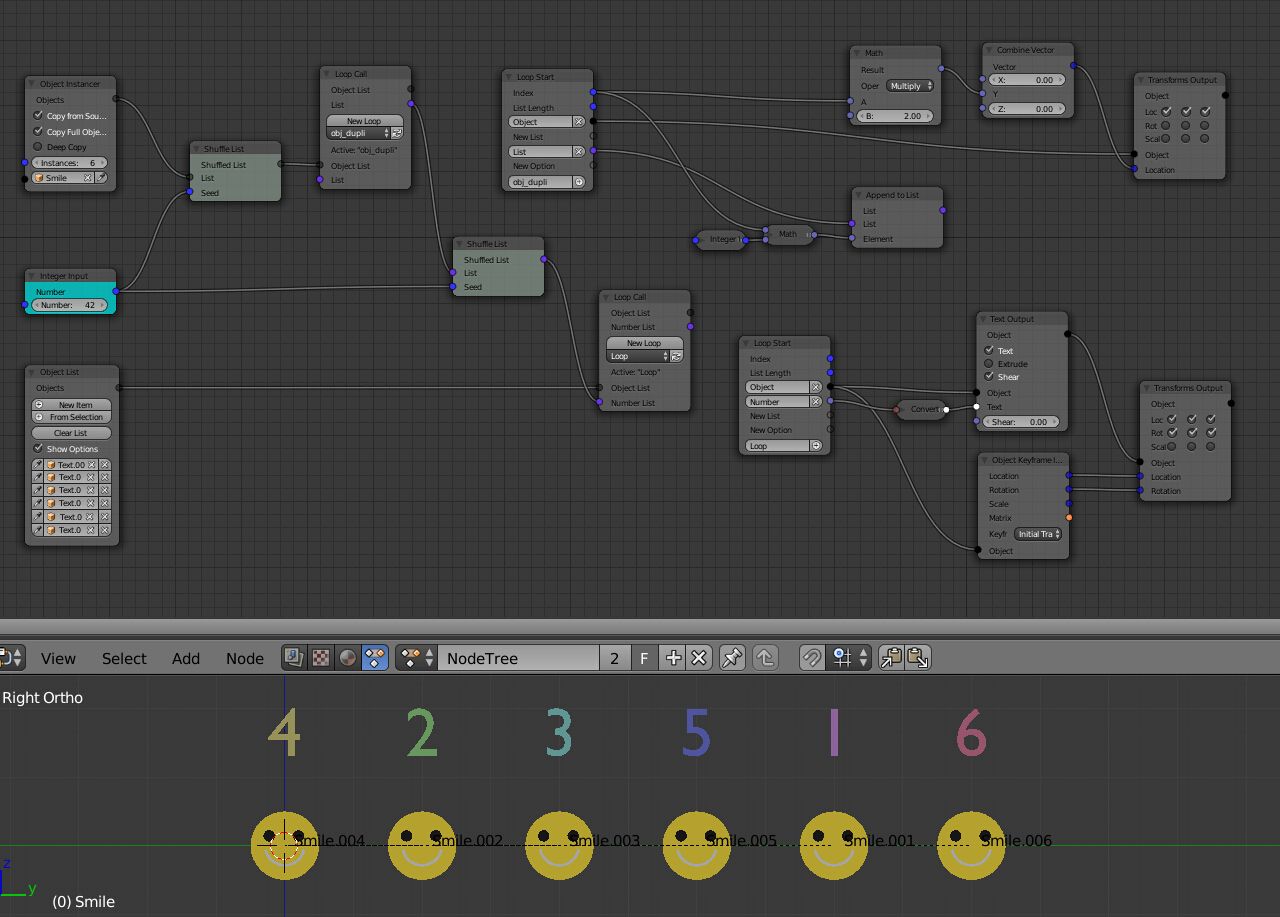This screenshot has width=1280, height=917.
Task: Adjust the Number 42 value field
Action: pyautogui.click(x=70, y=305)
